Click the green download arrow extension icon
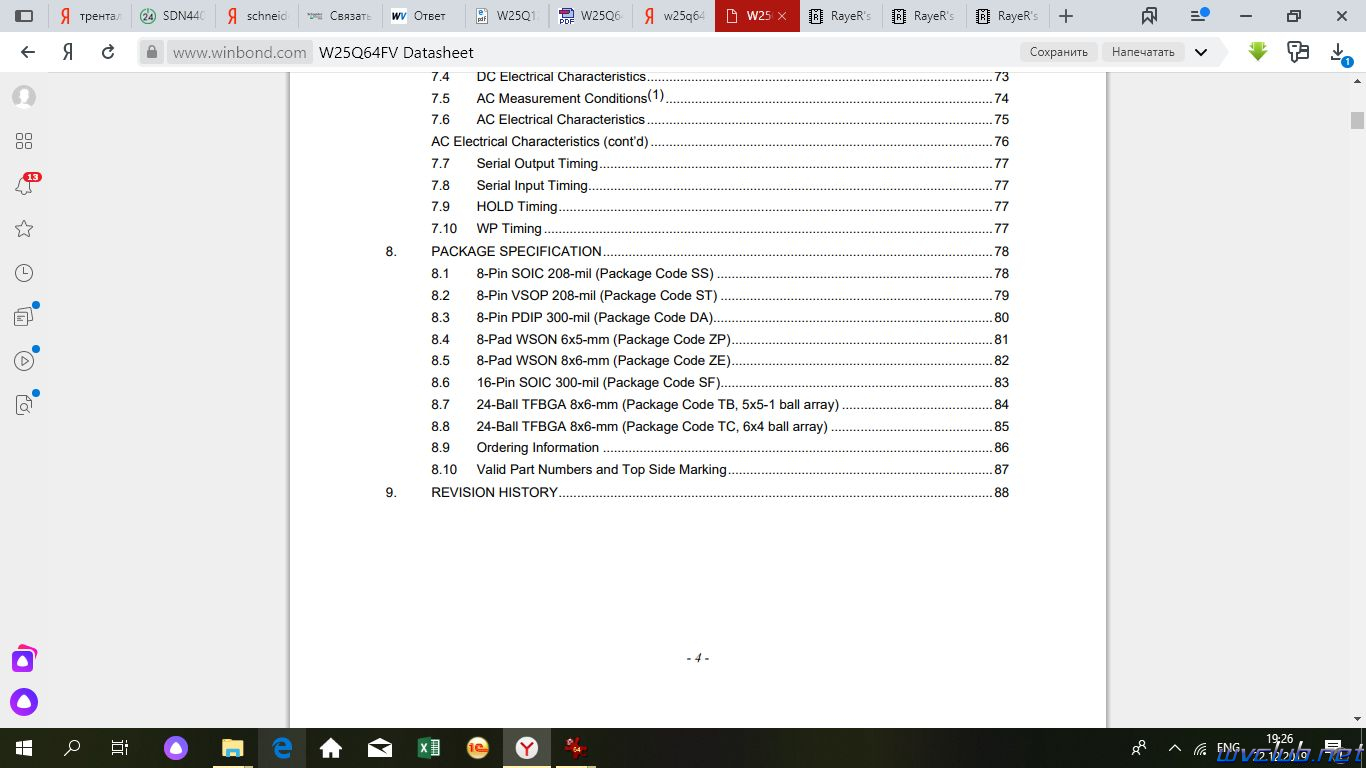Screen dimensions: 1366x768 pos(1258,52)
